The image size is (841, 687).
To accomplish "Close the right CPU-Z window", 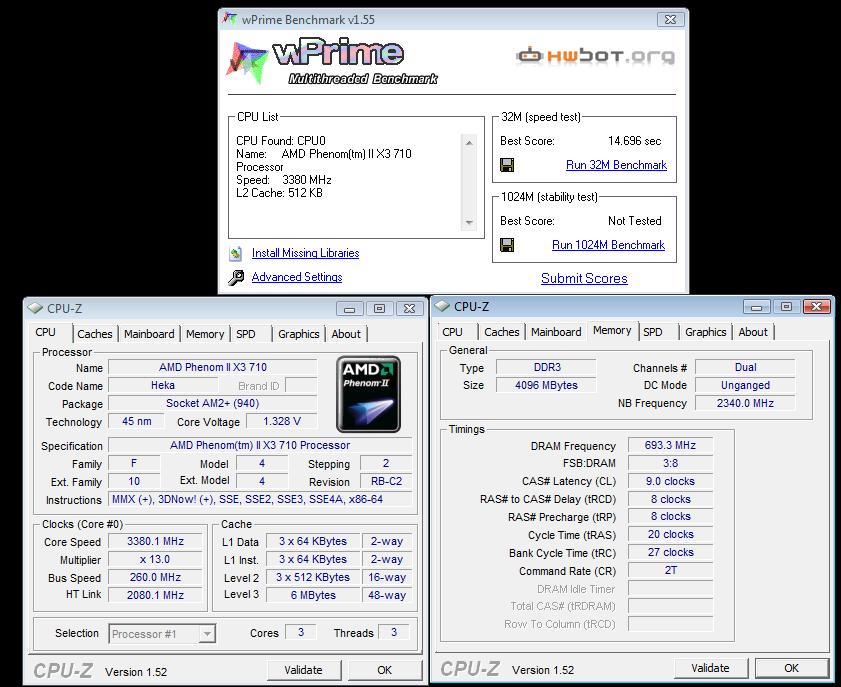I will (x=816, y=307).
